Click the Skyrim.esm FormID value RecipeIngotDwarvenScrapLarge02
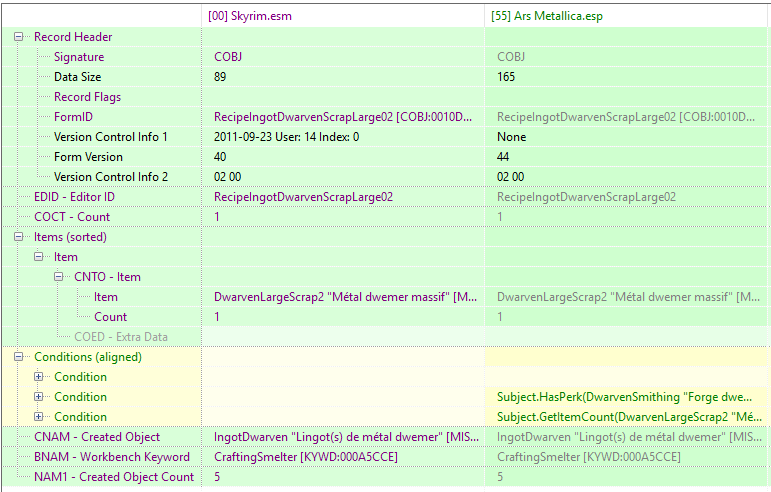 pos(343,117)
